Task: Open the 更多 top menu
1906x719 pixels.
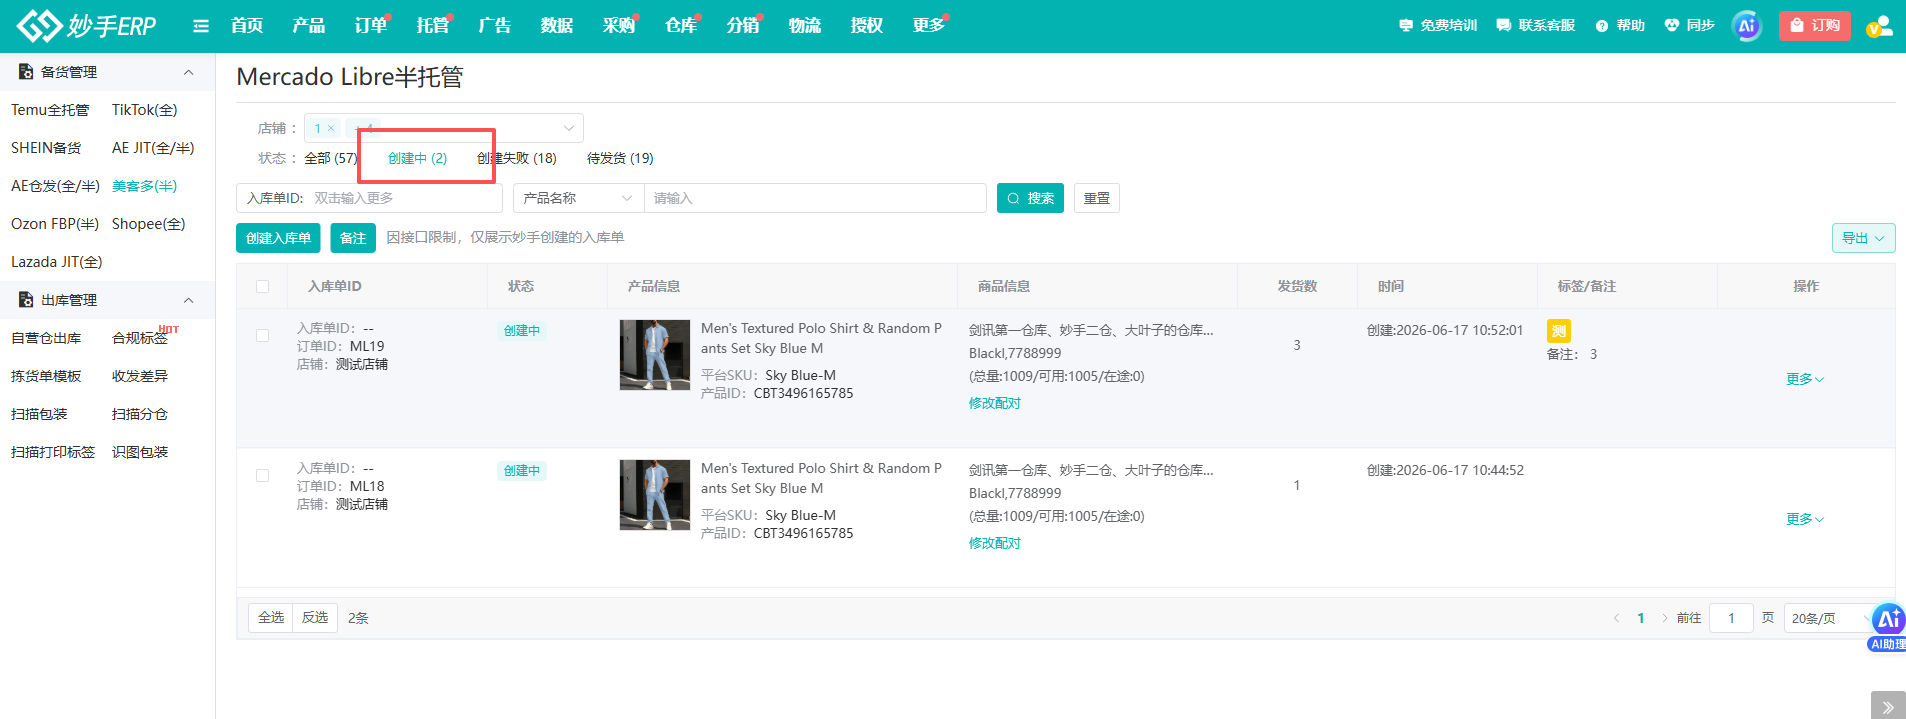Action: [929, 25]
